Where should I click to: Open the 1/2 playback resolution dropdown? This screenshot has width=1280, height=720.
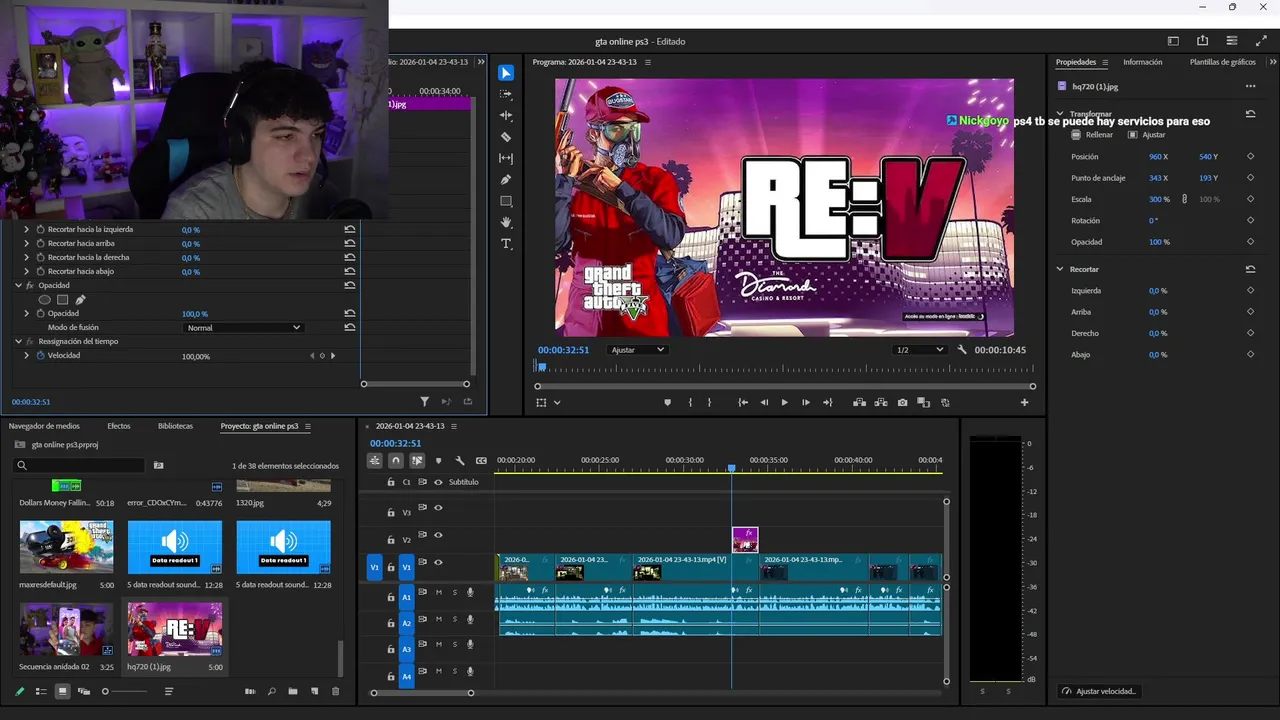(x=919, y=350)
